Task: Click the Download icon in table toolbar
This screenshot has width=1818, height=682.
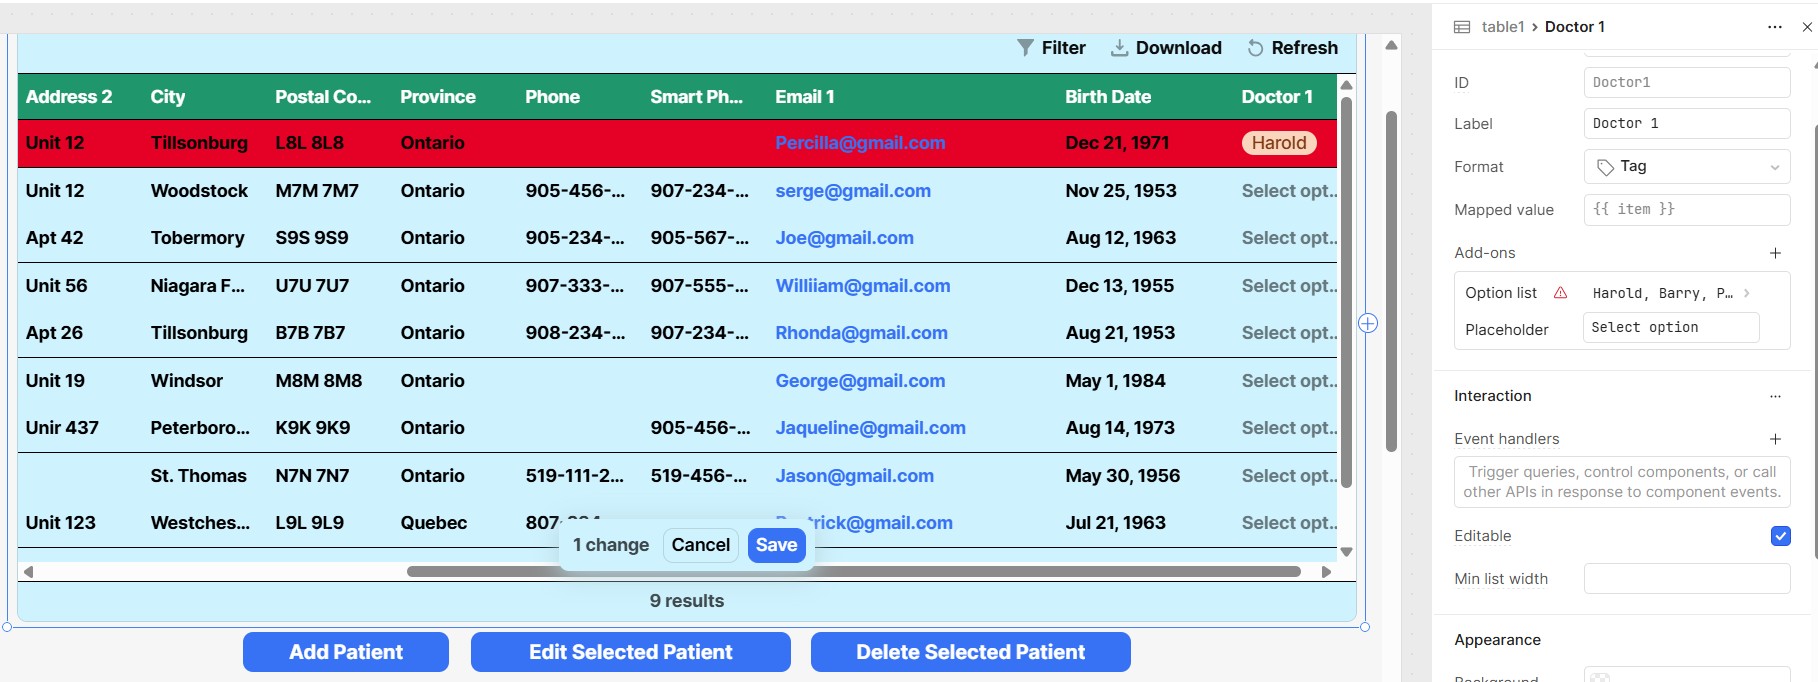Action: point(1119,48)
